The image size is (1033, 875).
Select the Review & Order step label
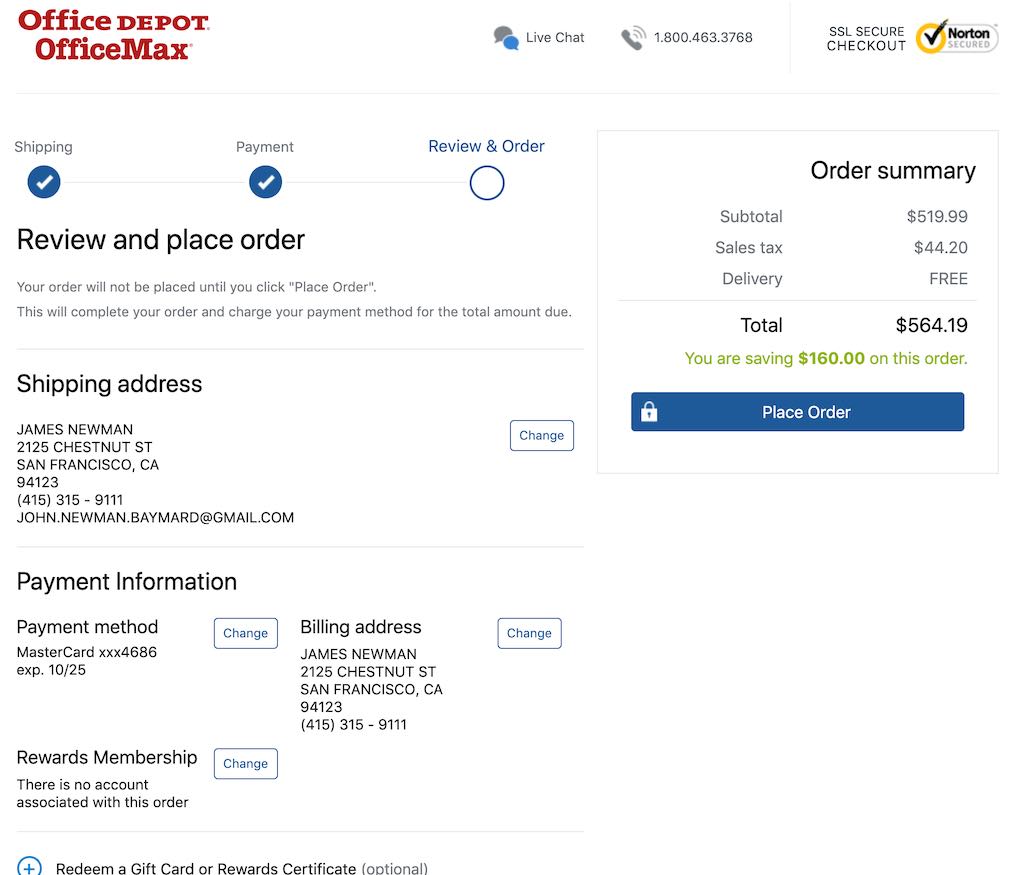486,146
